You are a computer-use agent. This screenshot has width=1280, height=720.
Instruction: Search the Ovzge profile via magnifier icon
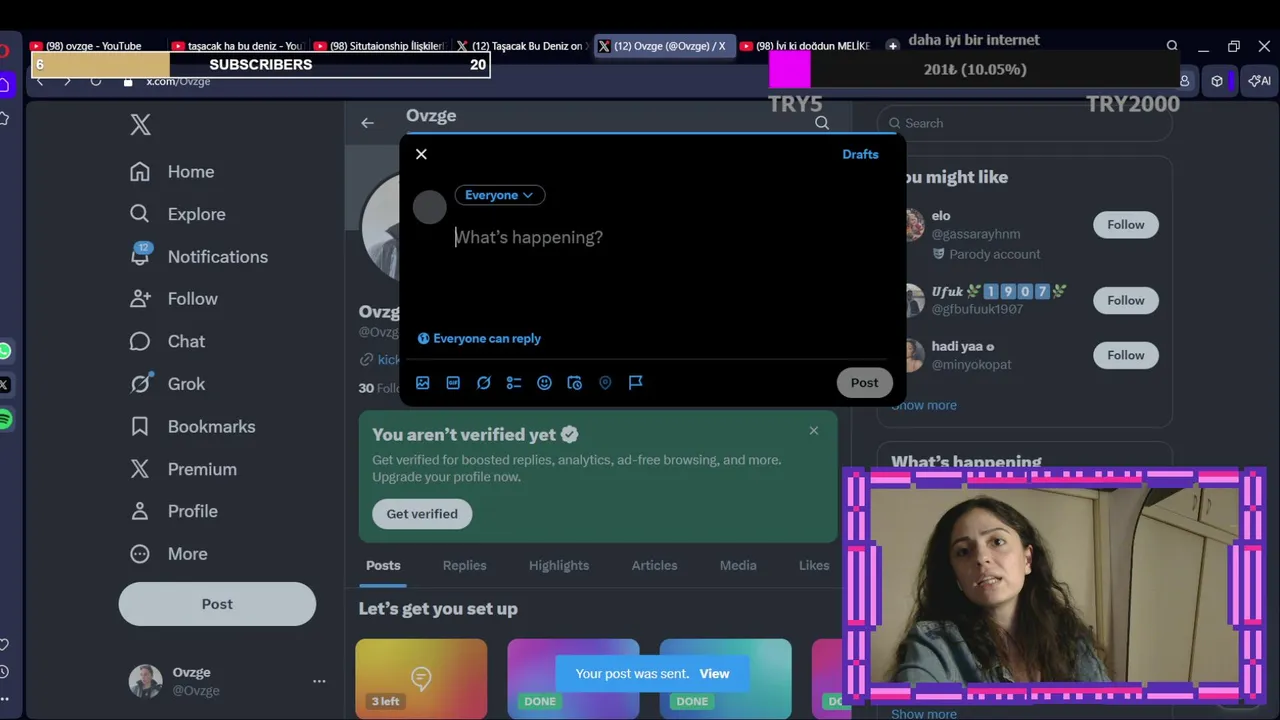(822, 123)
